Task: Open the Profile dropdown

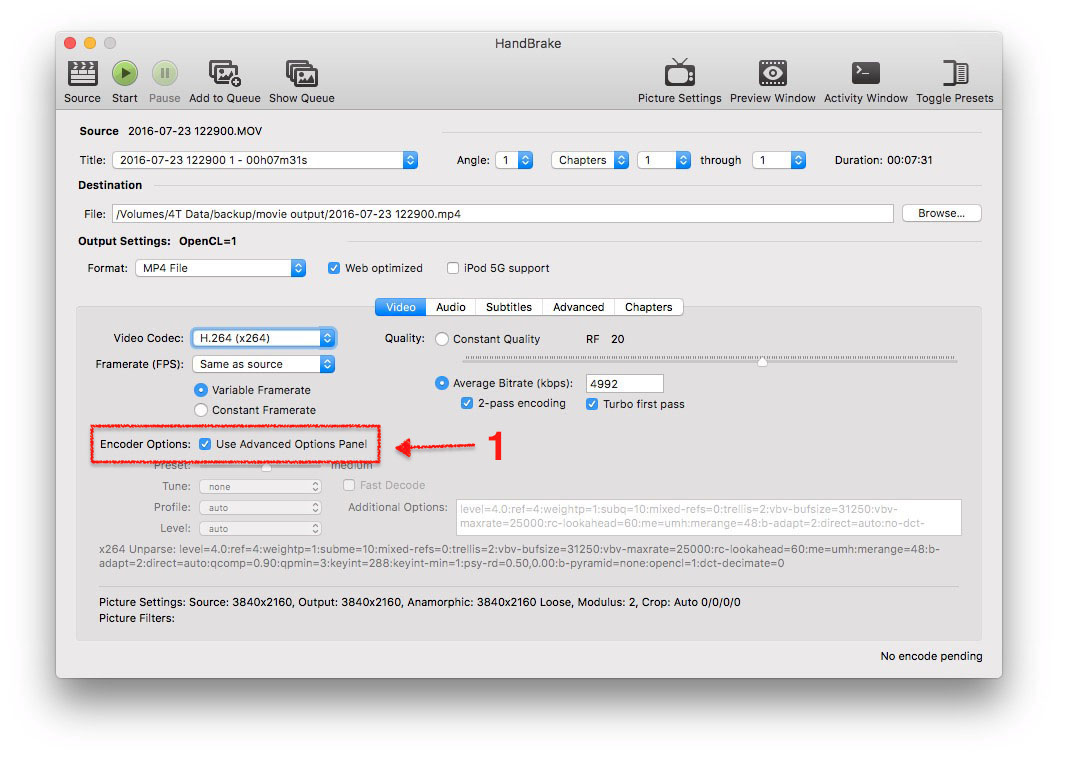Action: click(260, 508)
